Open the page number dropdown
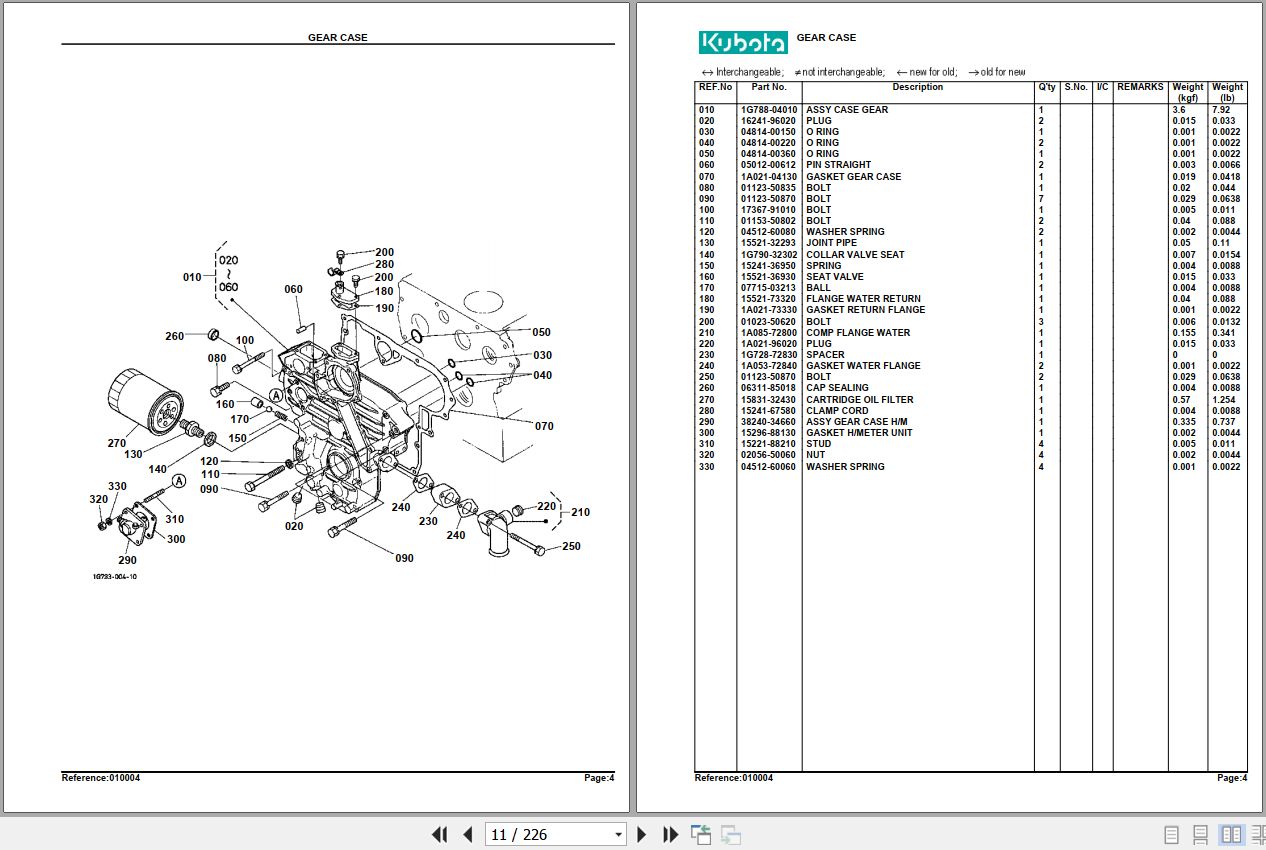The height and width of the screenshot is (850, 1266). click(x=618, y=835)
